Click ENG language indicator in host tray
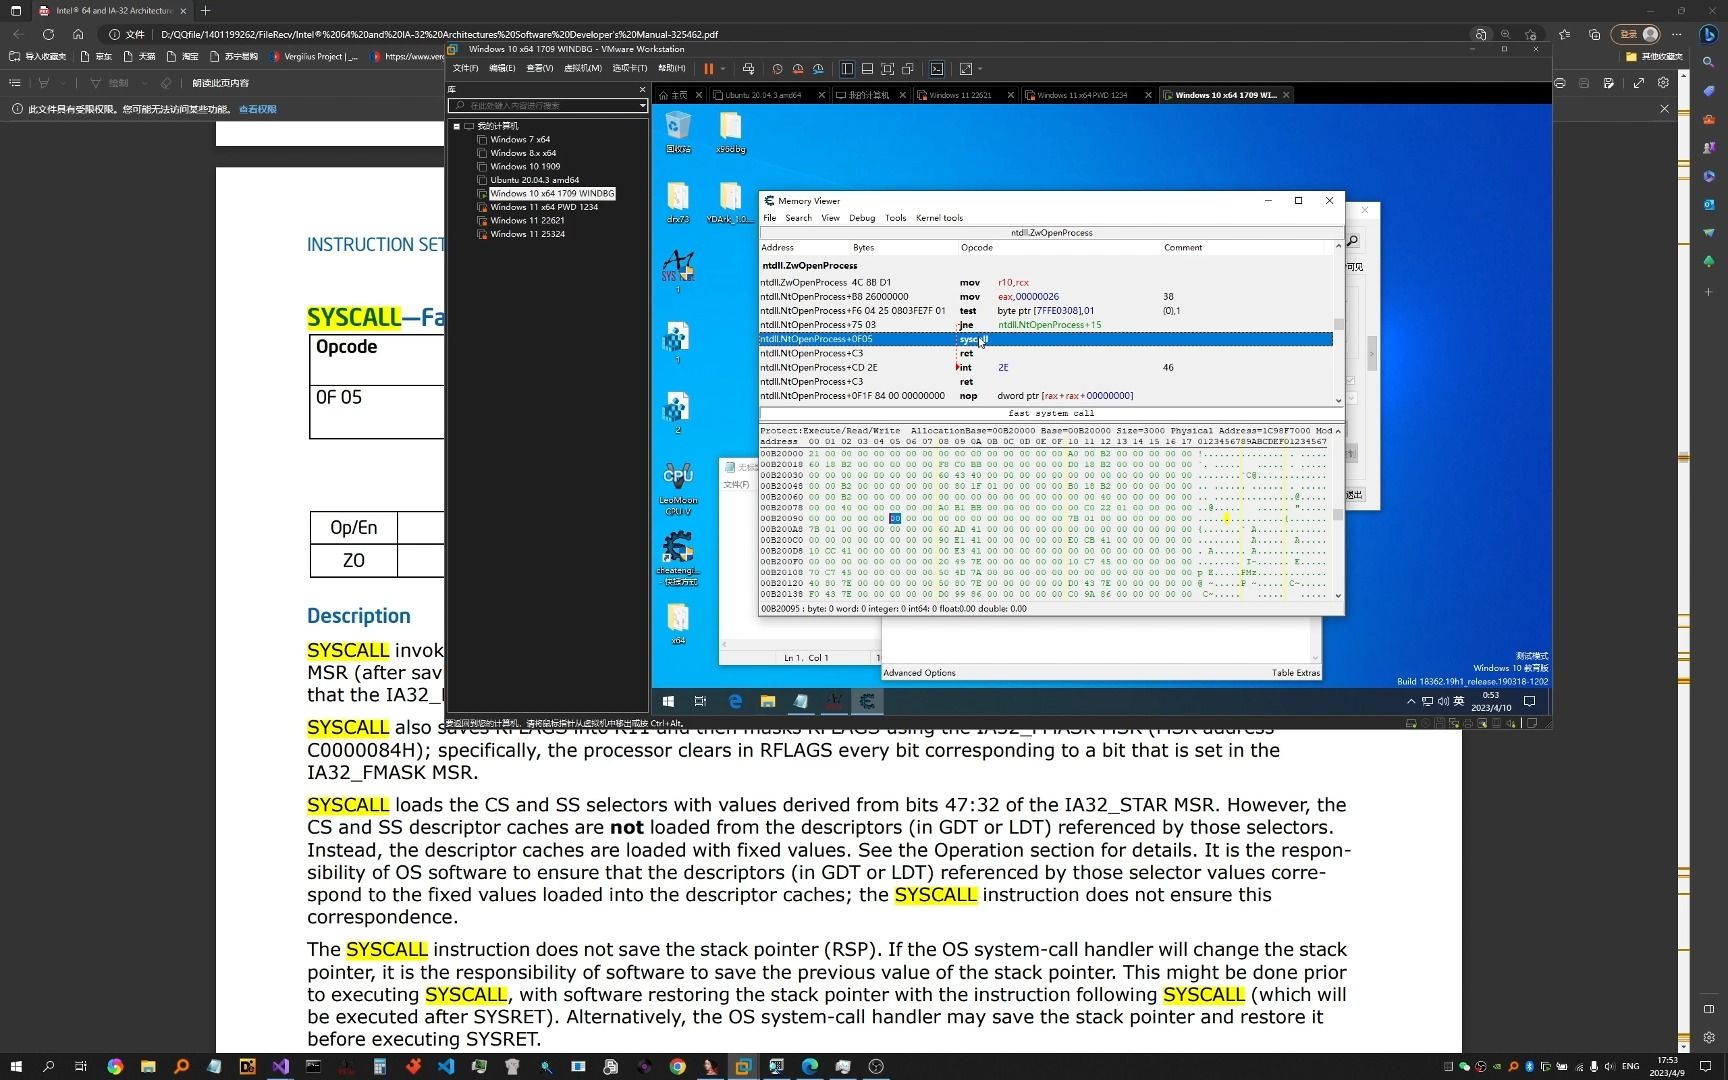1728x1080 pixels. (x=1630, y=1067)
